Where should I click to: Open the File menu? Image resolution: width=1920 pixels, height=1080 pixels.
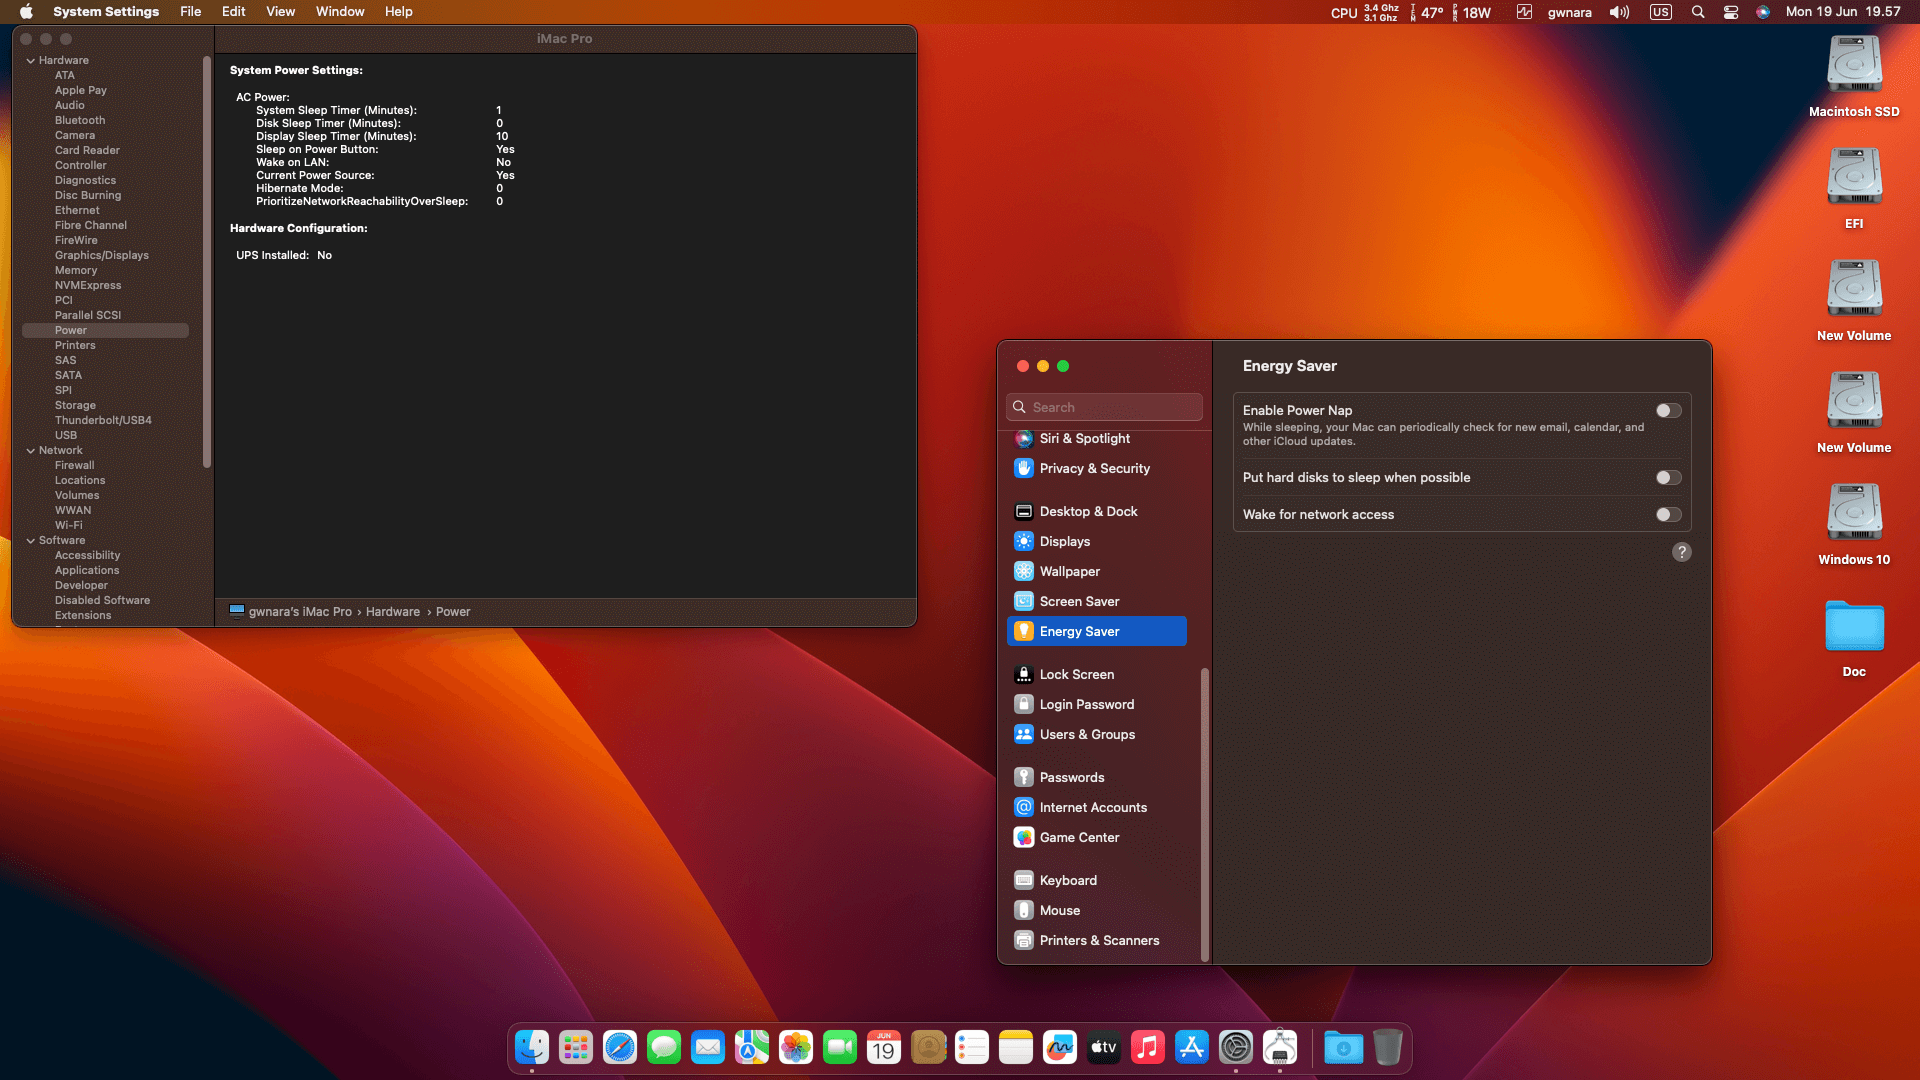pos(190,12)
